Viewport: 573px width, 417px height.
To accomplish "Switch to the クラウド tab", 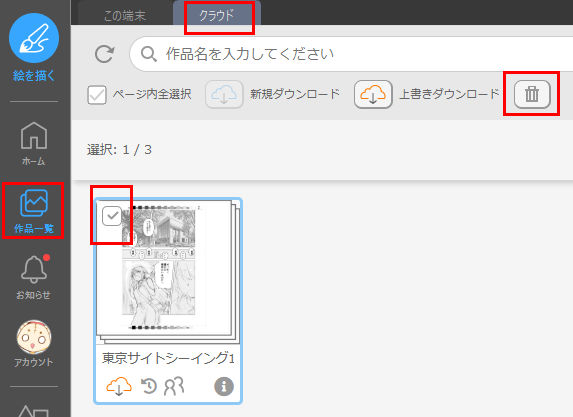I will coord(217,15).
